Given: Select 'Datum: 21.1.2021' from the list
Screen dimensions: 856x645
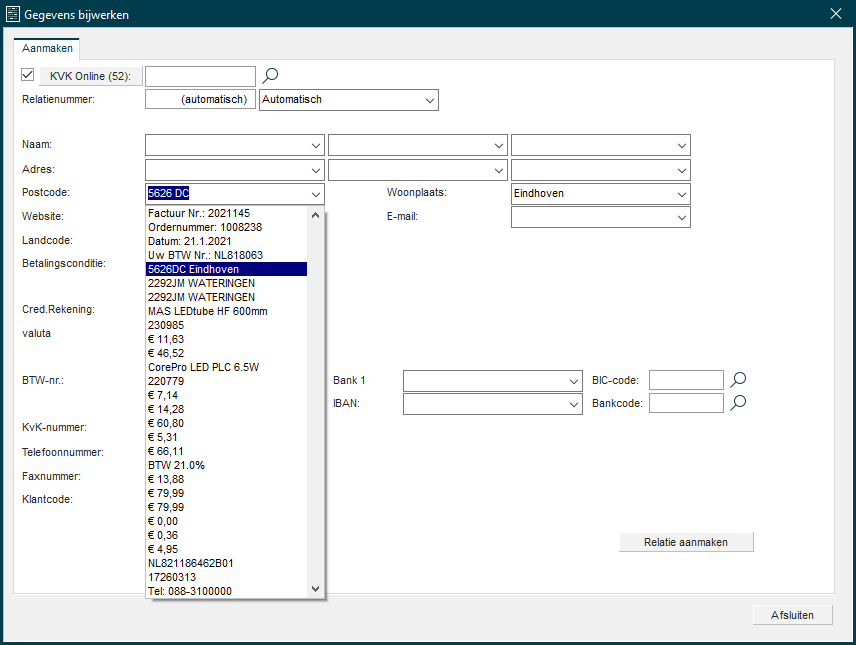Looking at the screenshot, I should tap(227, 241).
